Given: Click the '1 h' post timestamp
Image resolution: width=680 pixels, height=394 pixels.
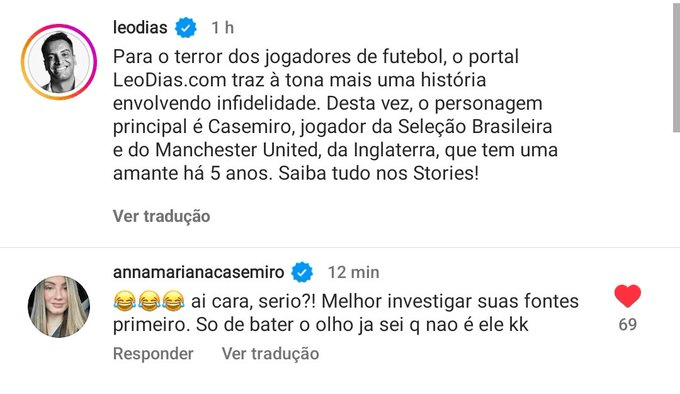Looking at the screenshot, I should (222, 28).
